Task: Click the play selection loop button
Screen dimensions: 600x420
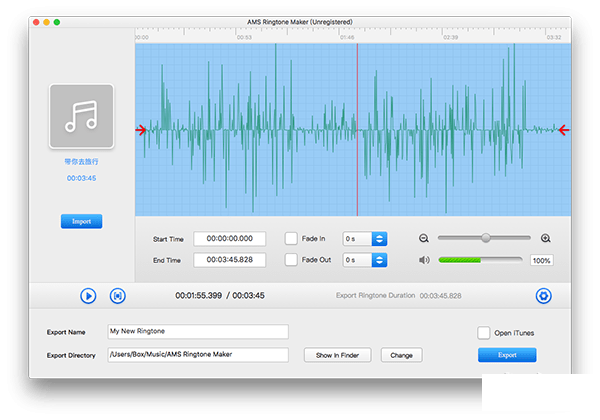Action: [x=117, y=296]
